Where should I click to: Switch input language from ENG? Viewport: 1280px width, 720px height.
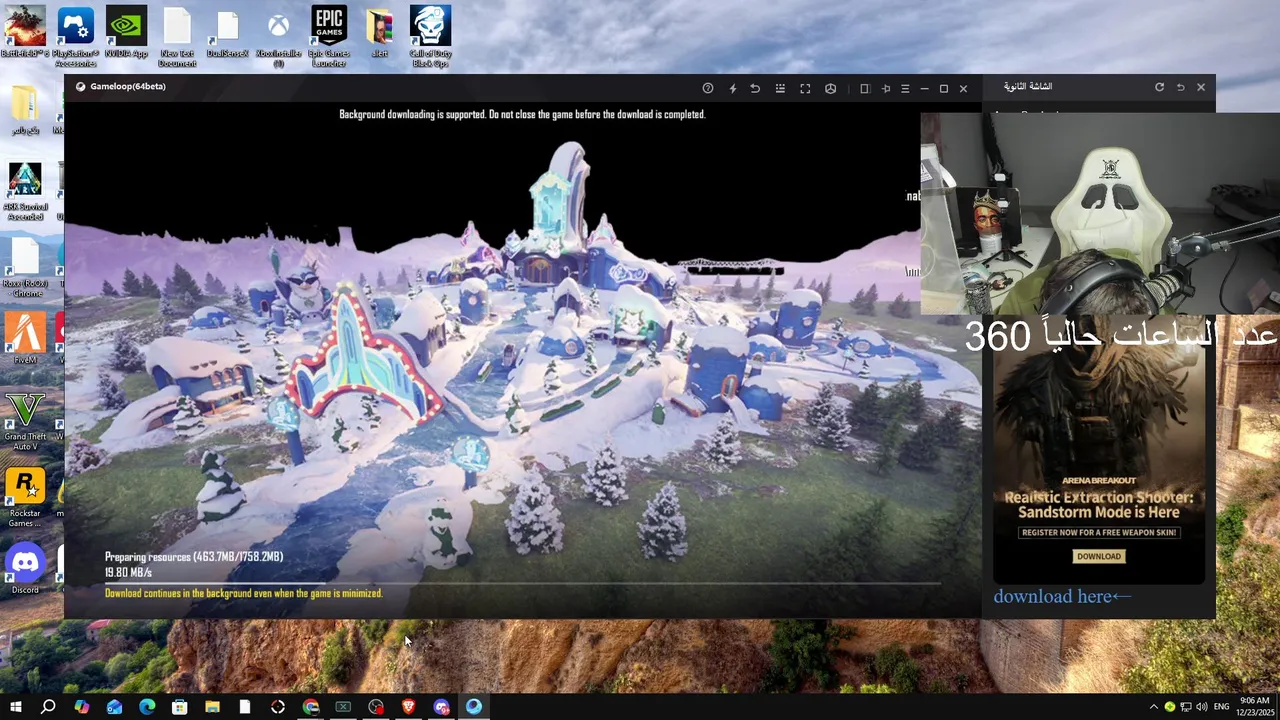[x=1221, y=707]
